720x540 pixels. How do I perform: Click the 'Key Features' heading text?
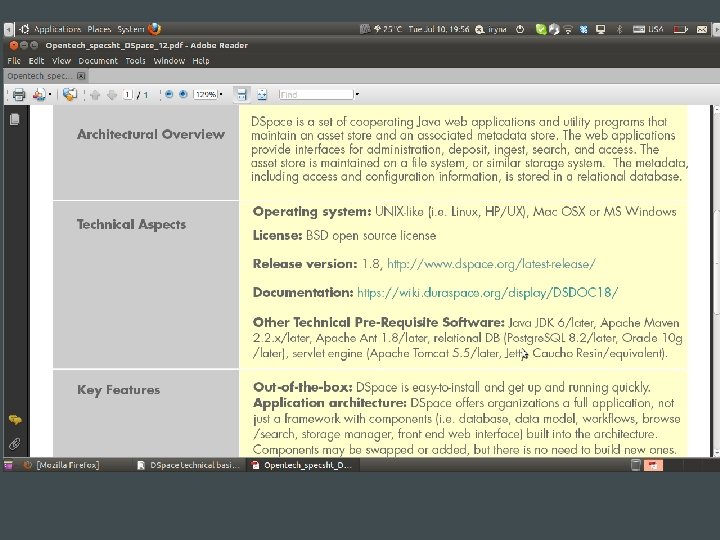[x=118, y=390]
